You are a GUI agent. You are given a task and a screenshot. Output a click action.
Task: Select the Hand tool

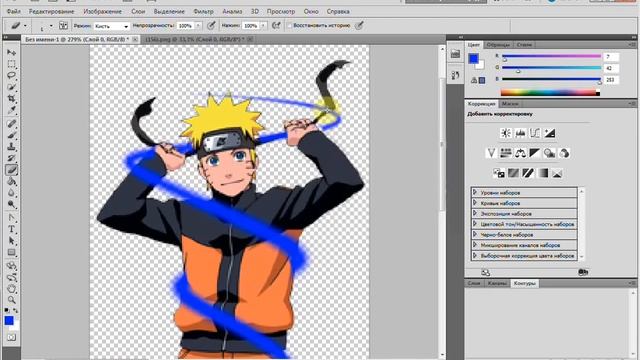[x=11, y=289]
